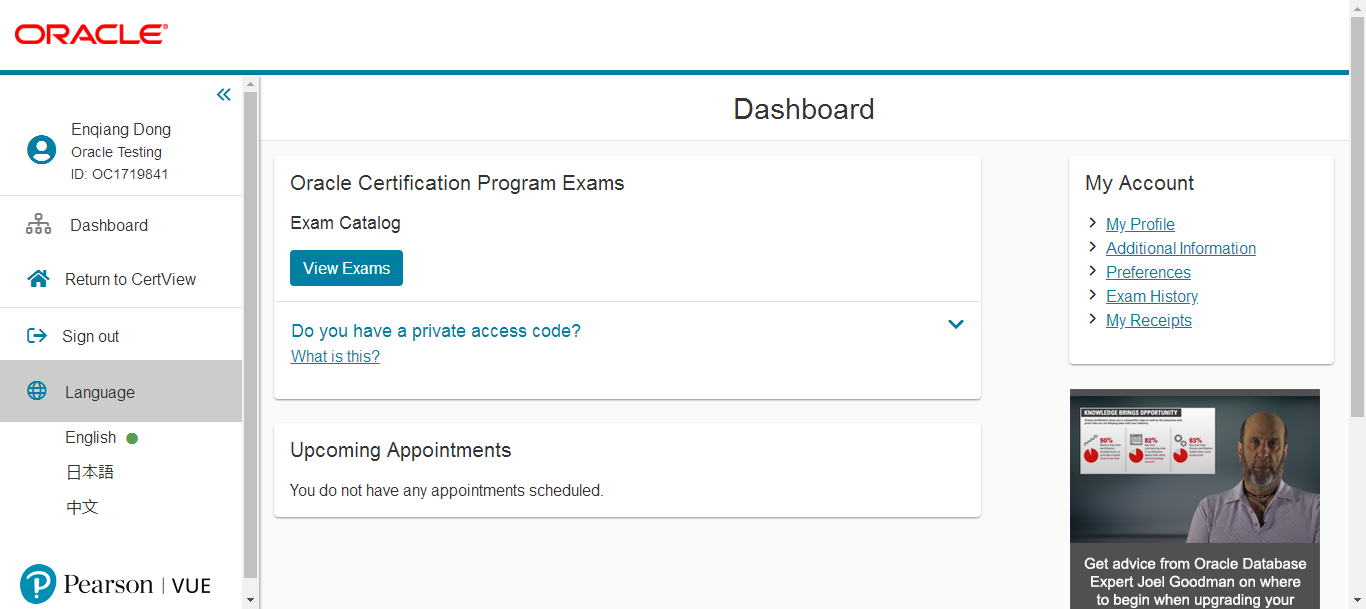
Task: Switch language to 中文
Action: pos(82,507)
